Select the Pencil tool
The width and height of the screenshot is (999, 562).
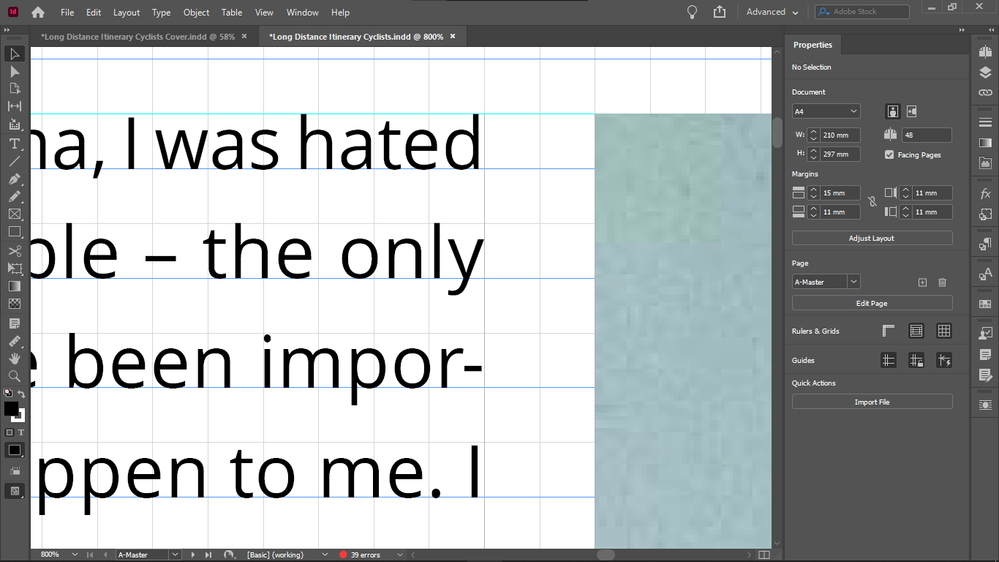click(14, 196)
